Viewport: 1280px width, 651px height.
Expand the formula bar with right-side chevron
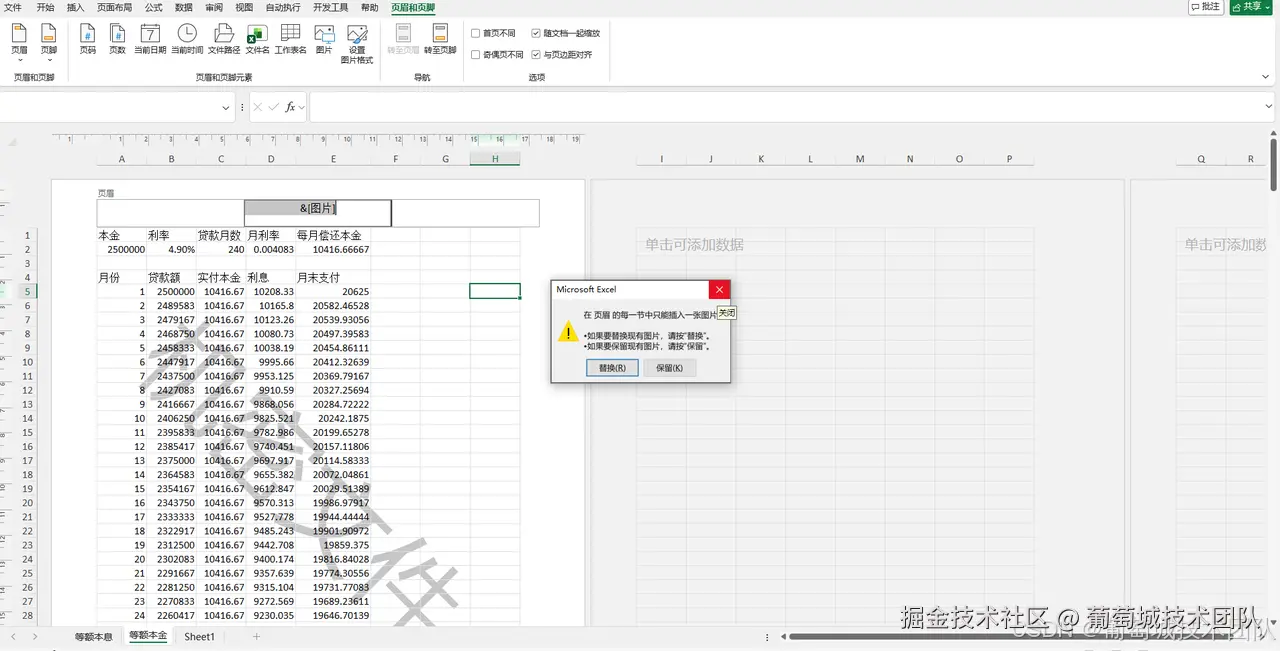tap(1267, 106)
